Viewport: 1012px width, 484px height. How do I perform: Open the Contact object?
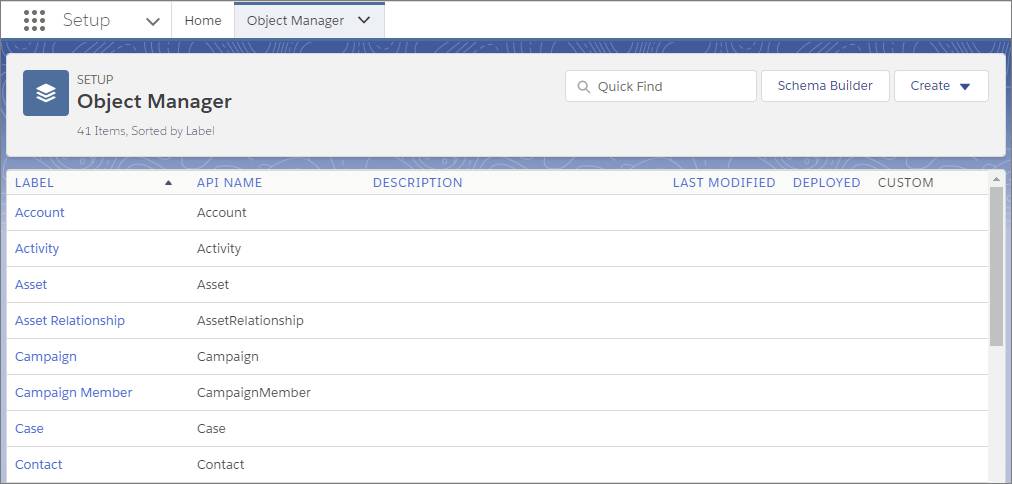pos(39,465)
